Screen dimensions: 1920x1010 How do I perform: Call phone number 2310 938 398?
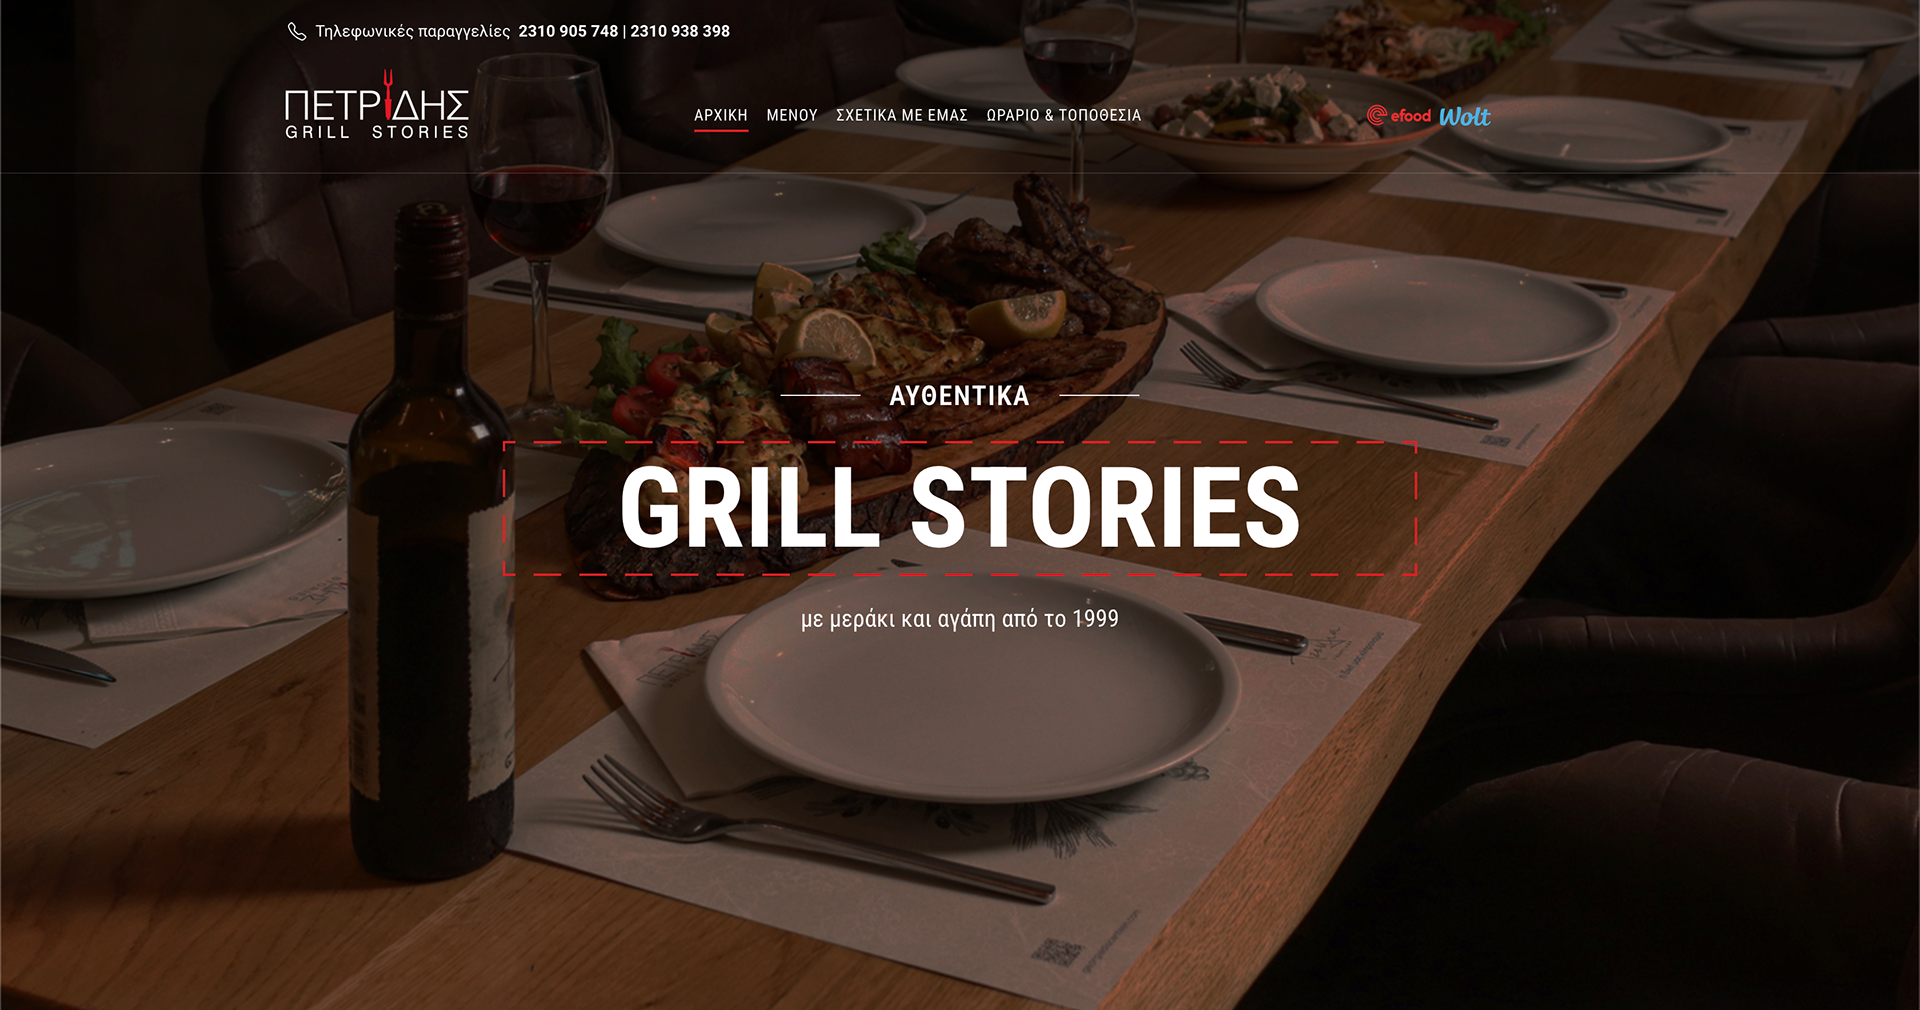680,31
